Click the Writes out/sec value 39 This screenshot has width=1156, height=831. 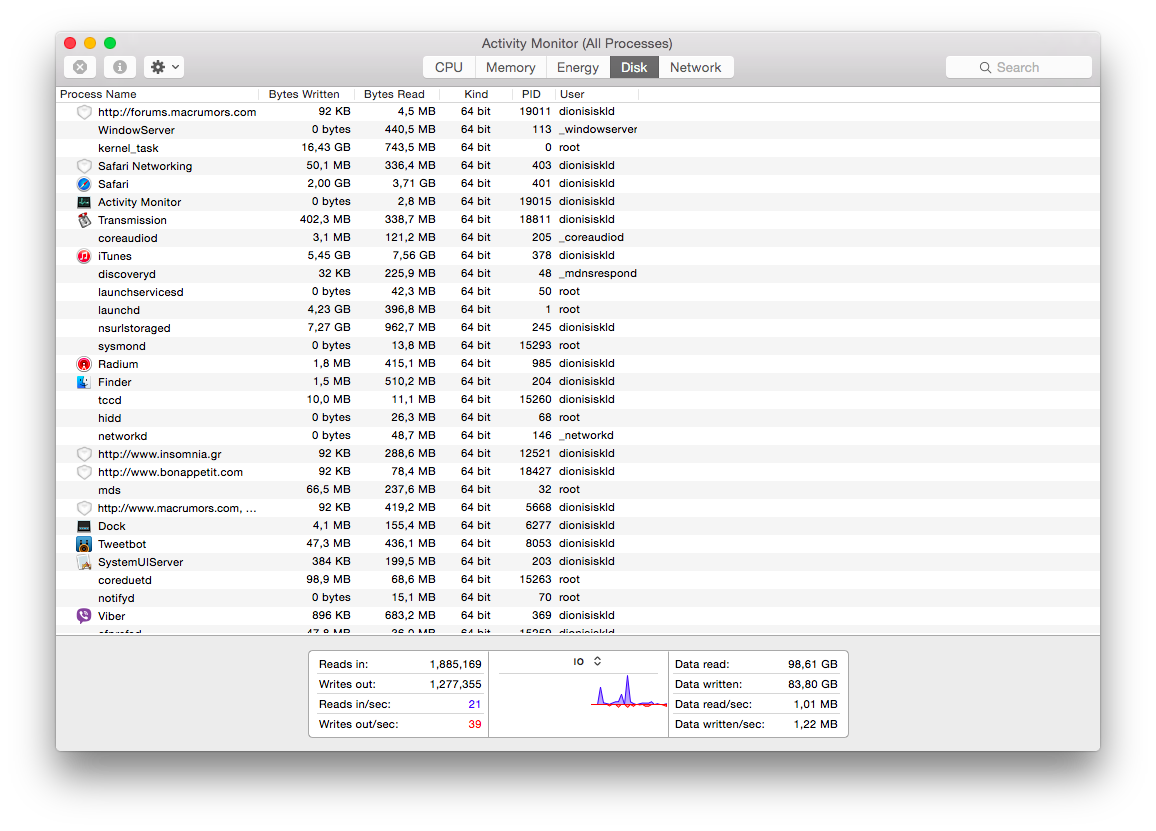(475, 724)
